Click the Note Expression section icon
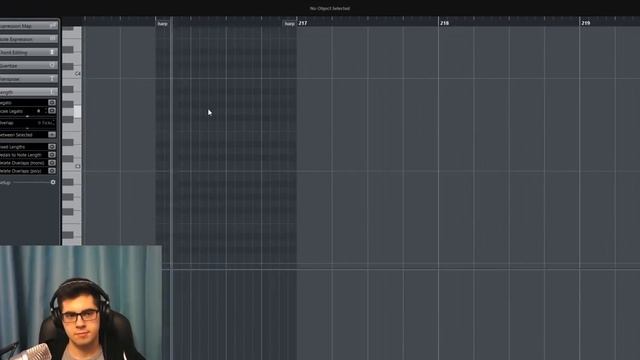The height and width of the screenshot is (360, 640). 53,38
